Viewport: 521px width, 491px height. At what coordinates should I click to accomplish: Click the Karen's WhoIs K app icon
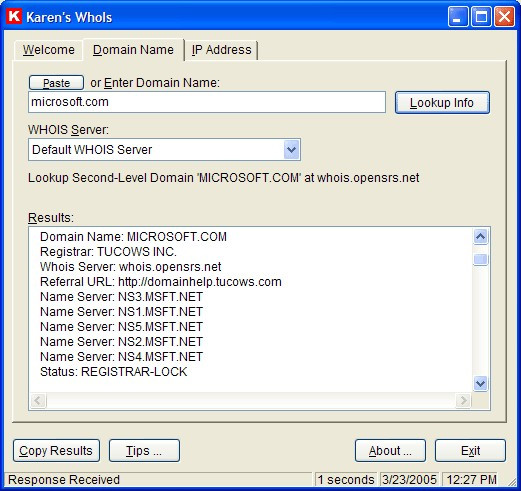tap(14, 16)
